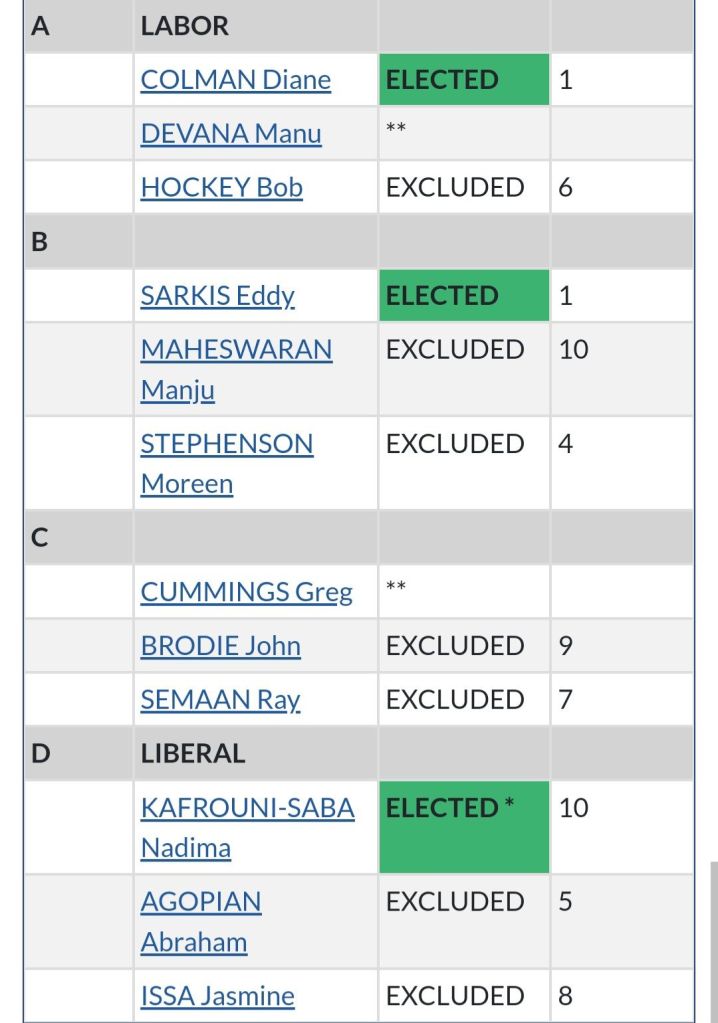Click the STEPHENSON Moreen link
The height and width of the screenshot is (1023, 718).
click(226, 444)
